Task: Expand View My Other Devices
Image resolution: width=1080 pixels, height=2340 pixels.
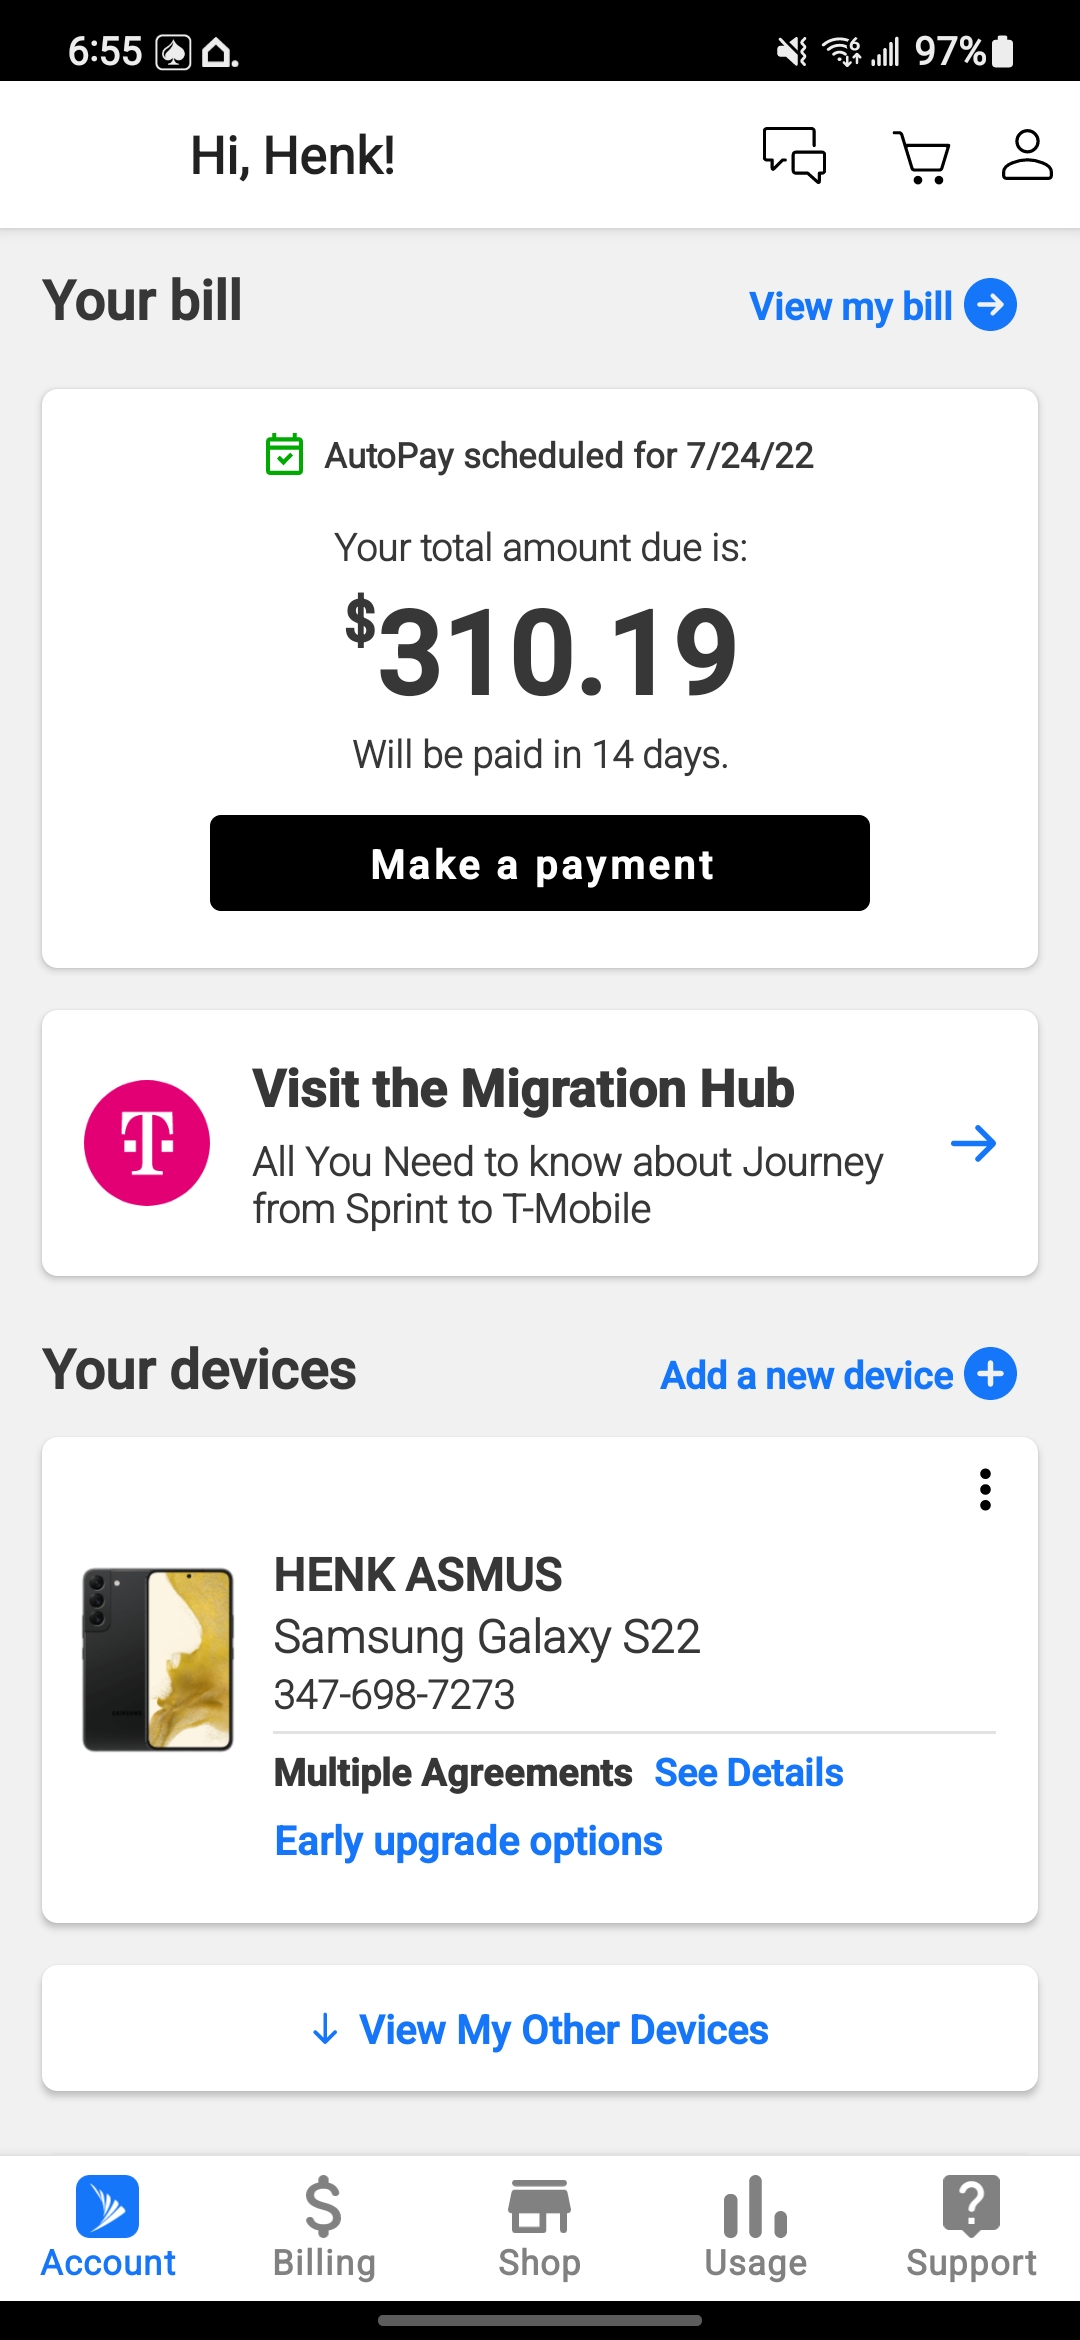Action: (x=540, y=2029)
